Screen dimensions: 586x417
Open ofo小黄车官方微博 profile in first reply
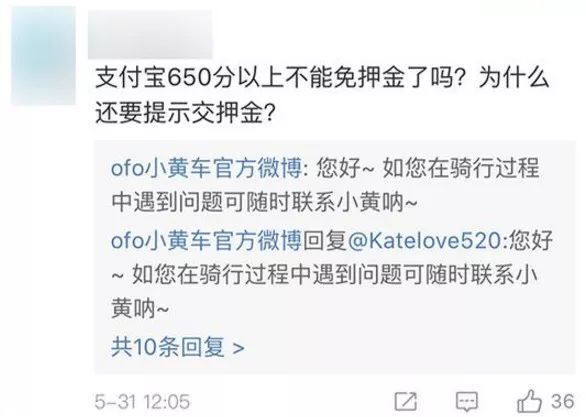click(206, 168)
